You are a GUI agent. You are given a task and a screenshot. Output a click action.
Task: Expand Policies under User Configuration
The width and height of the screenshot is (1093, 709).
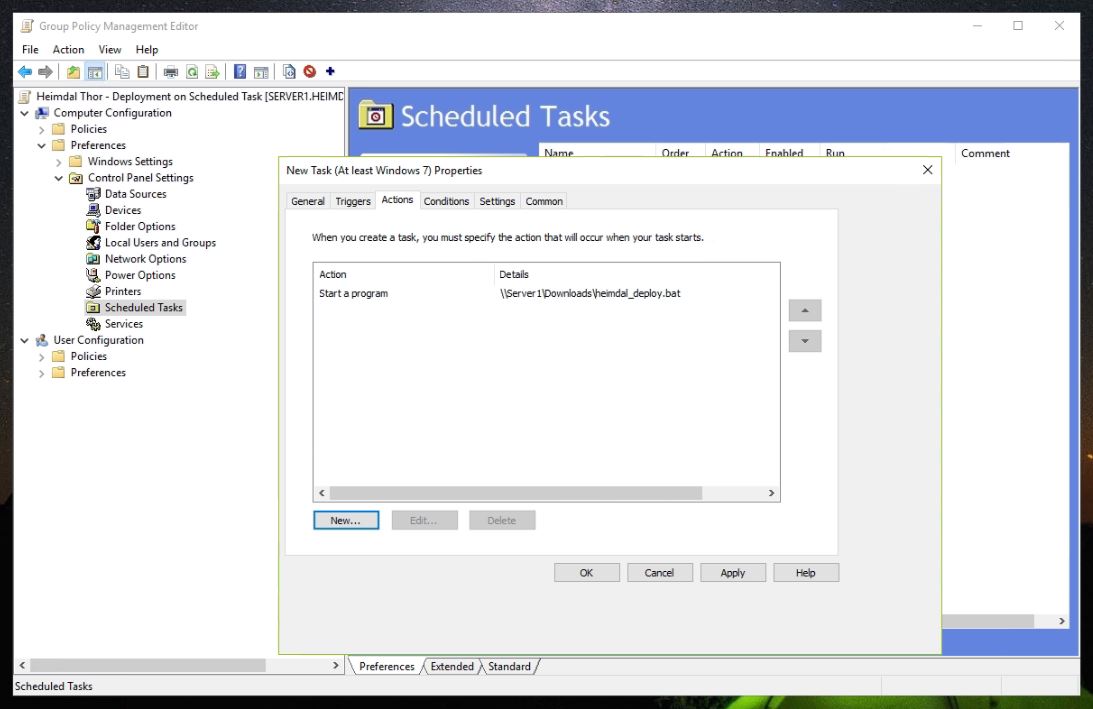click(x=41, y=356)
